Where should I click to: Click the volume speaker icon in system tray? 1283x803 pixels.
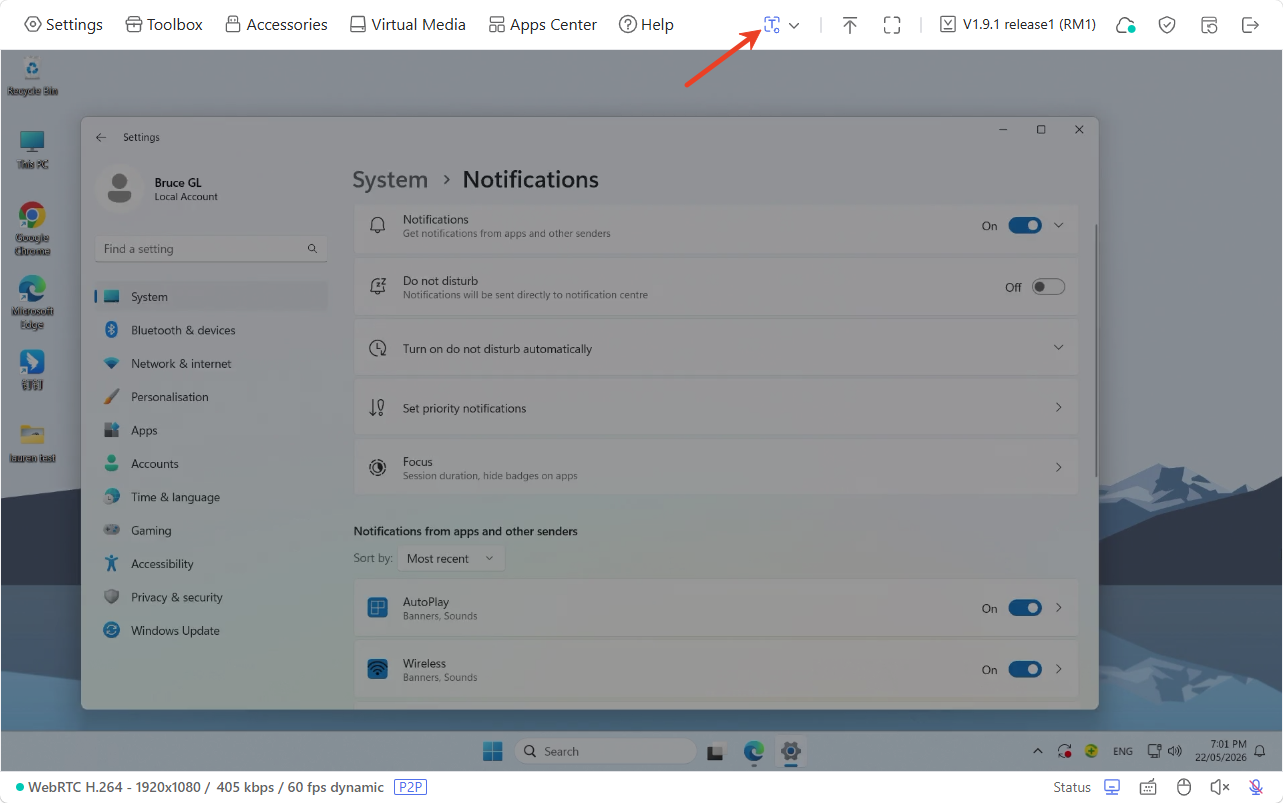(1175, 751)
